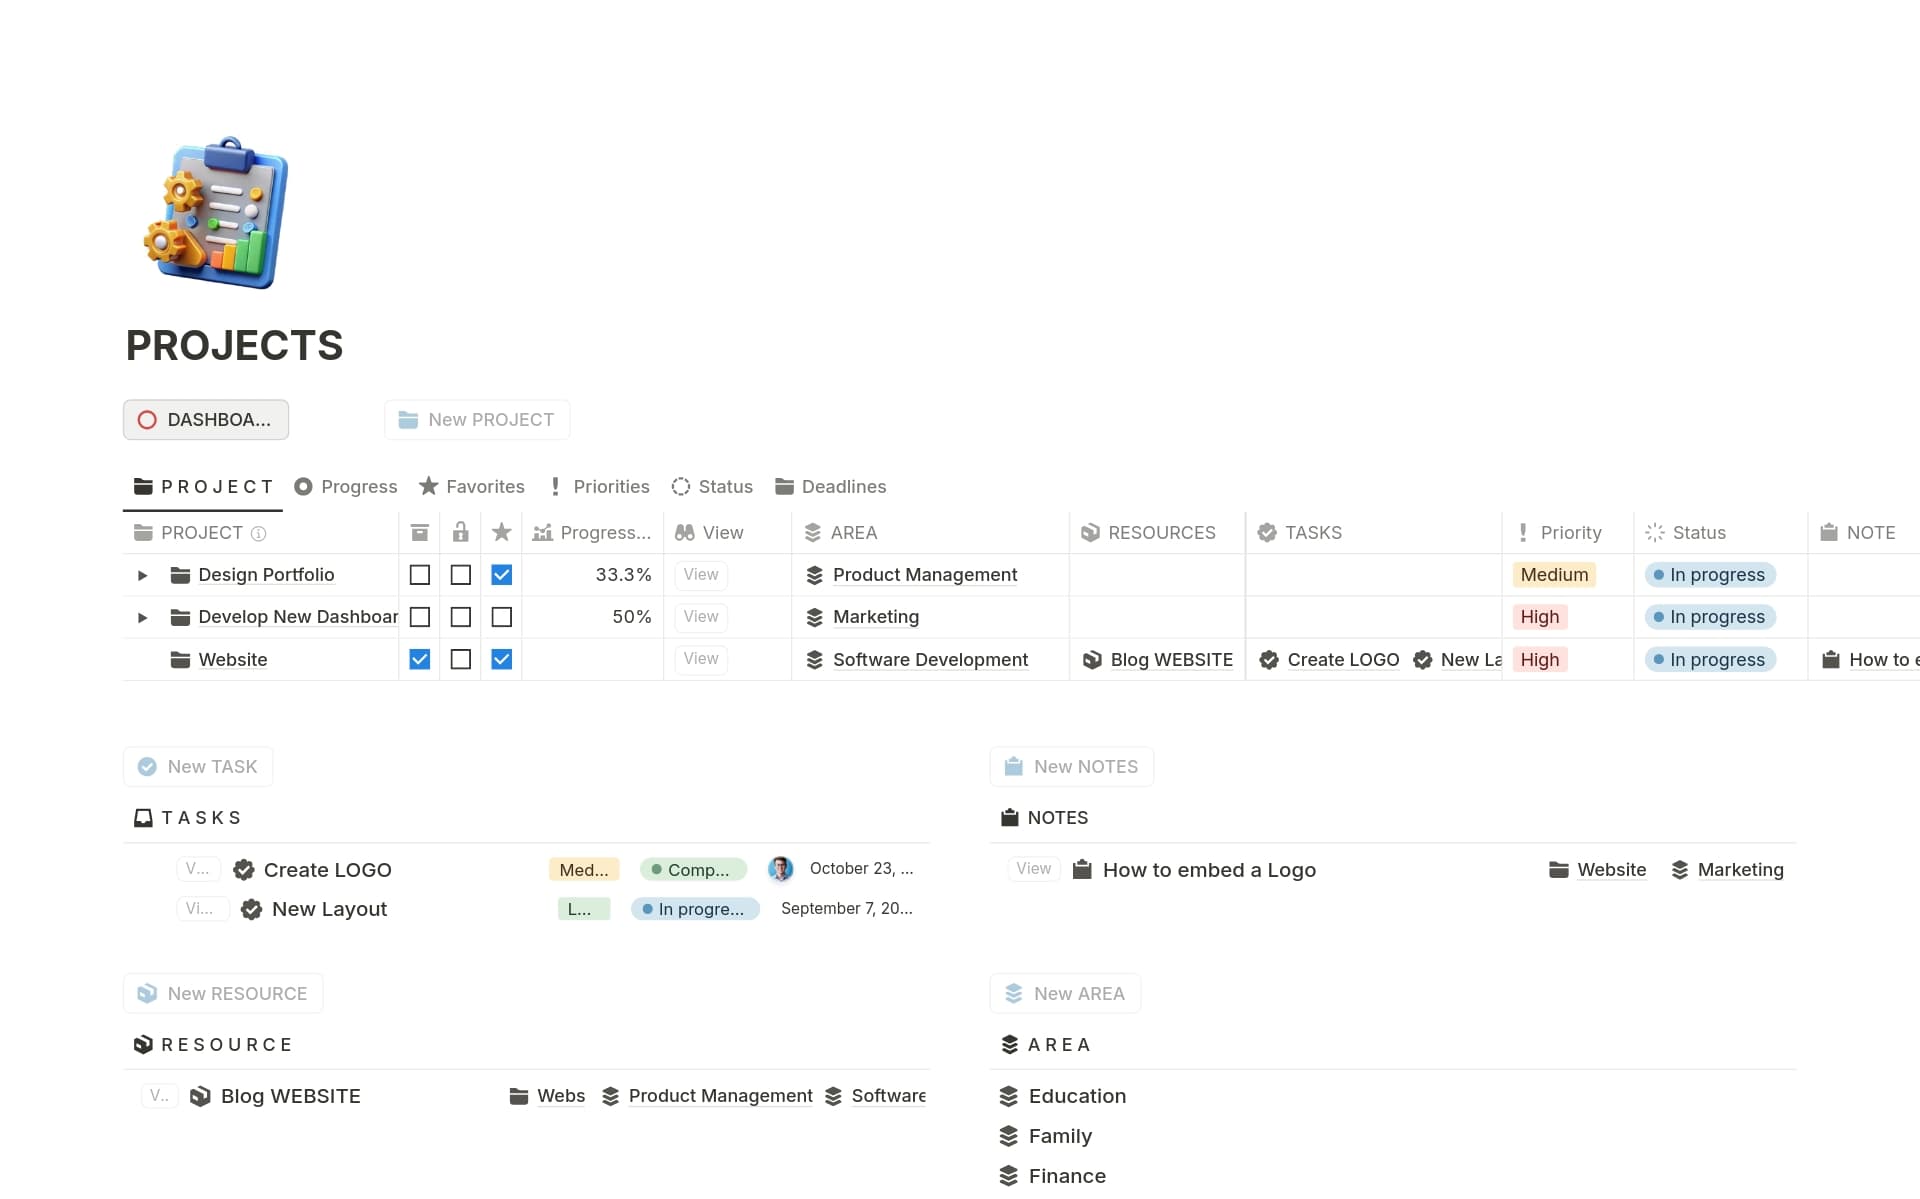Click stack icon beside Product Management area
Image resolution: width=1920 pixels, height=1199 pixels.
[x=814, y=575]
